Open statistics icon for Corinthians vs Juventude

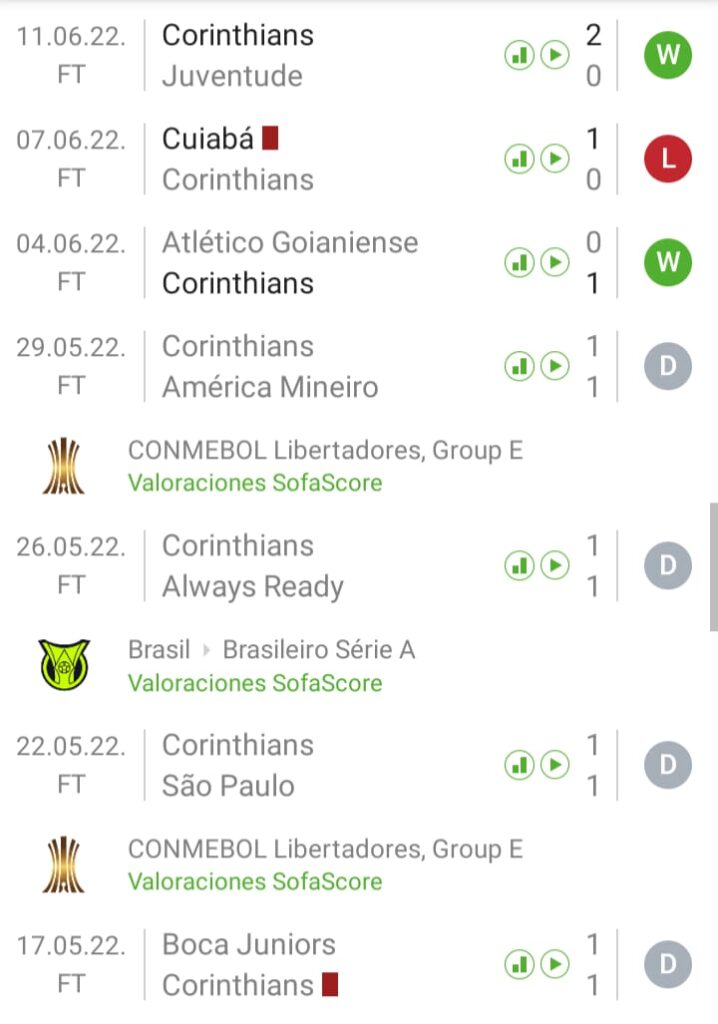pos(519,55)
